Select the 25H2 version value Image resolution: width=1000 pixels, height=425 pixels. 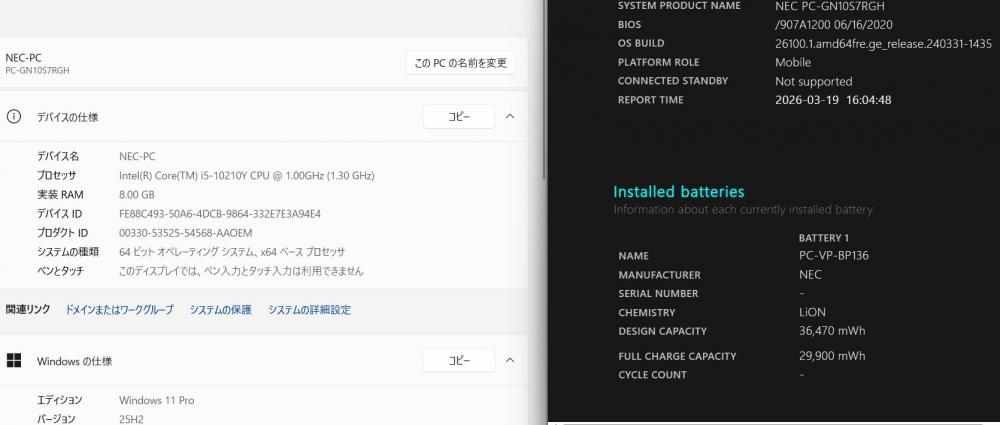(x=133, y=419)
